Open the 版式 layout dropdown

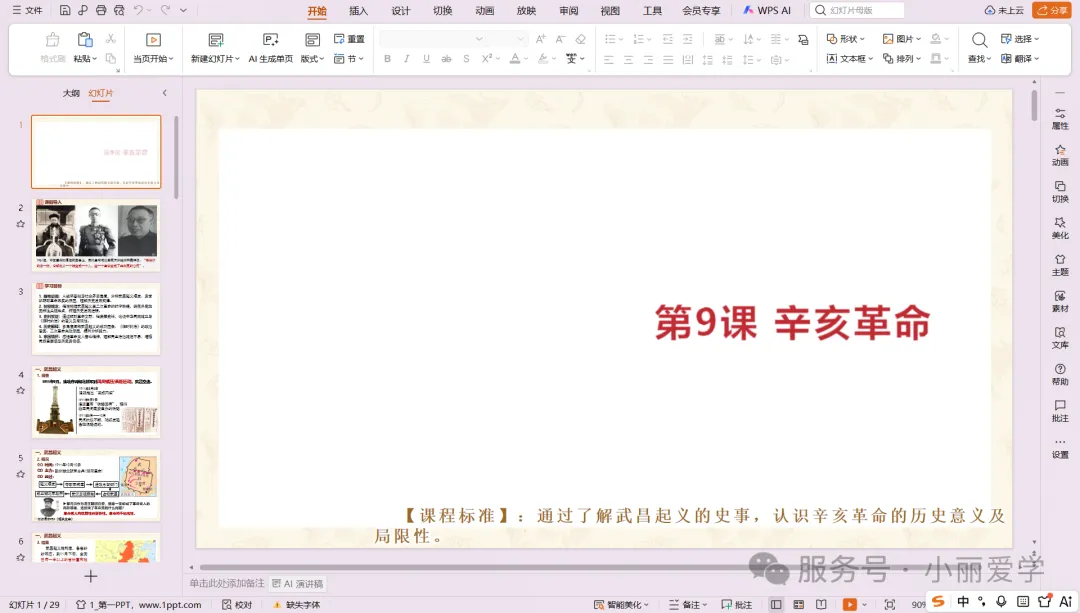[312, 59]
